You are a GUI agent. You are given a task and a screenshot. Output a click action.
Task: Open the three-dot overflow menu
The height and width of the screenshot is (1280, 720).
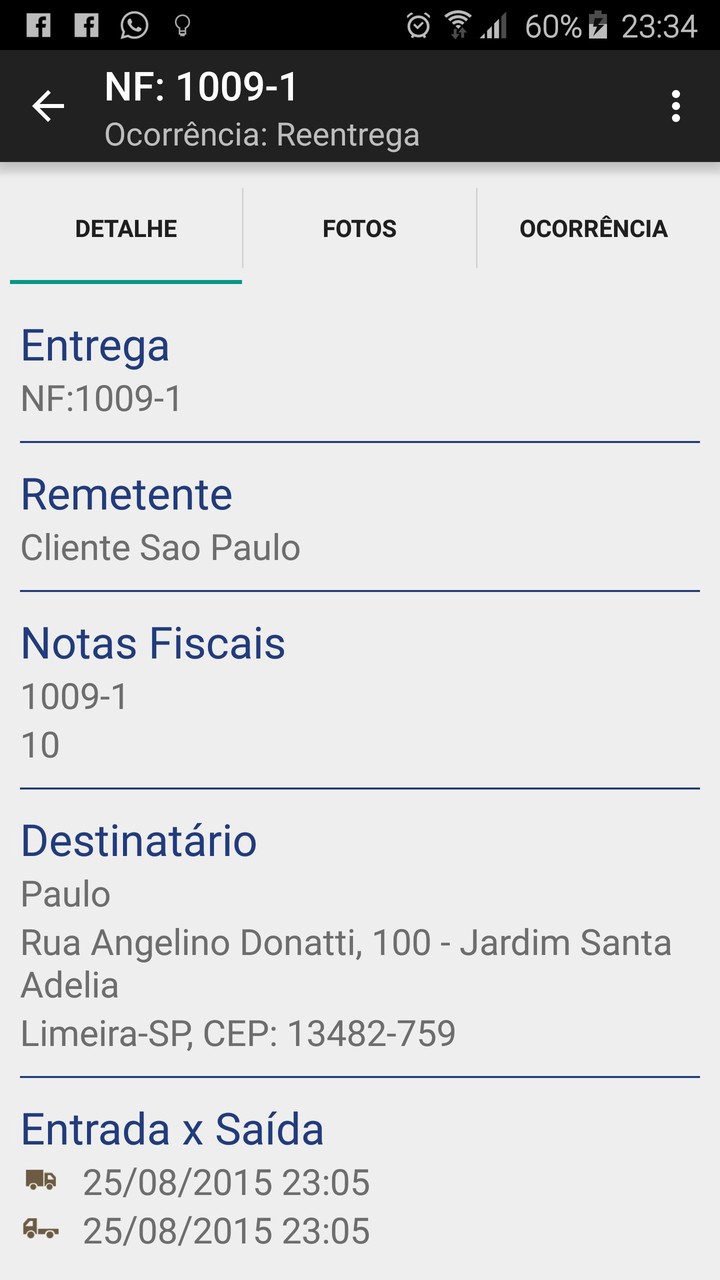coord(676,106)
